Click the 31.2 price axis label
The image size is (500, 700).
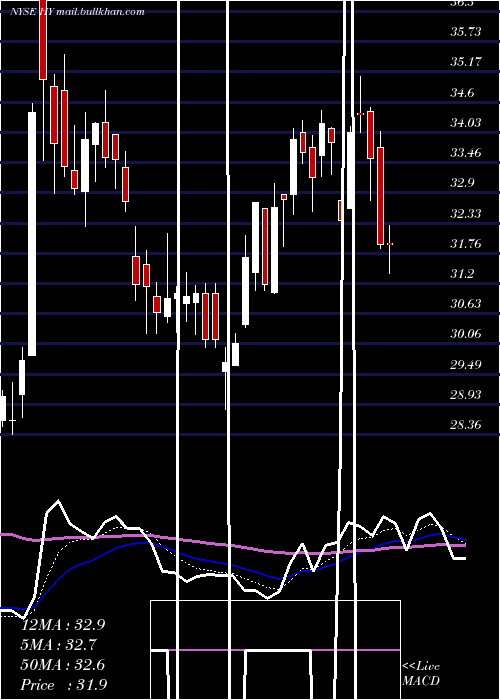[x=462, y=274]
